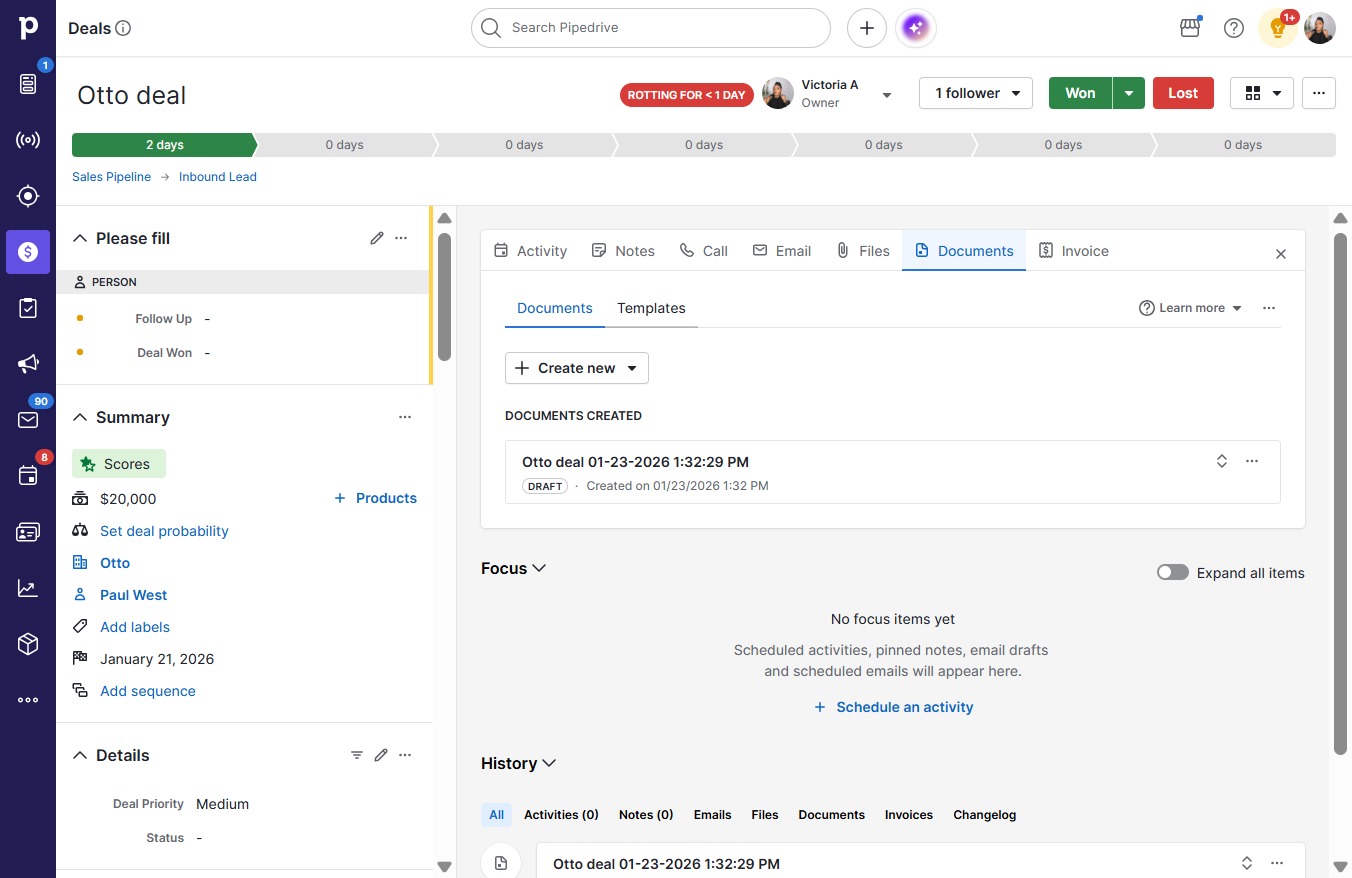Open the owner Victoria A dropdown arrow
This screenshot has width=1352, height=878.
pyautogui.click(x=886, y=95)
